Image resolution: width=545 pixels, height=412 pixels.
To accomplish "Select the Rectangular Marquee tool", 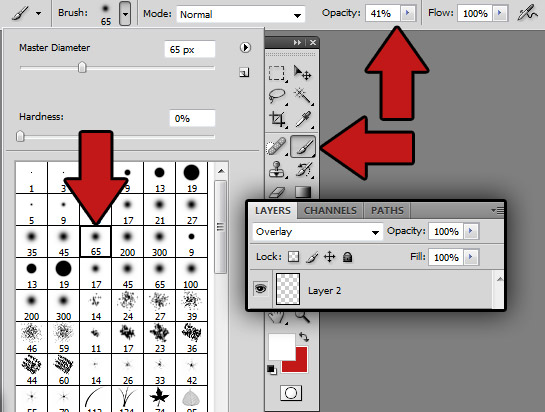I will point(277,73).
